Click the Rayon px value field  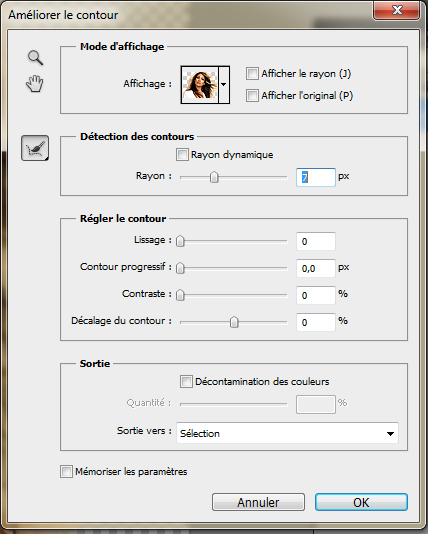pos(316,177)
